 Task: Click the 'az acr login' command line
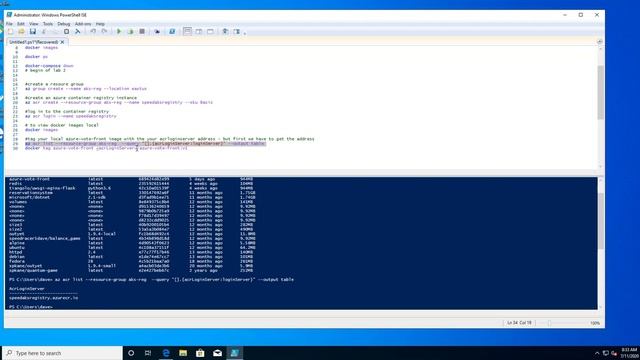point(71,116)
